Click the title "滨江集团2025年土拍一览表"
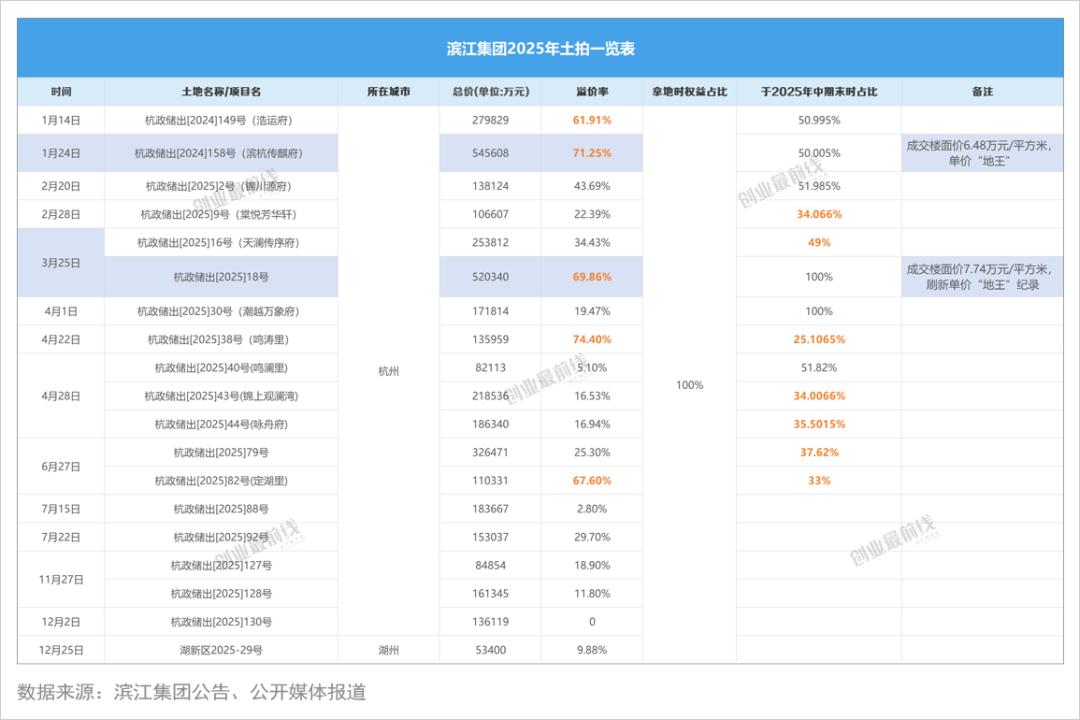1080x720 pixels. coord(541,49)
